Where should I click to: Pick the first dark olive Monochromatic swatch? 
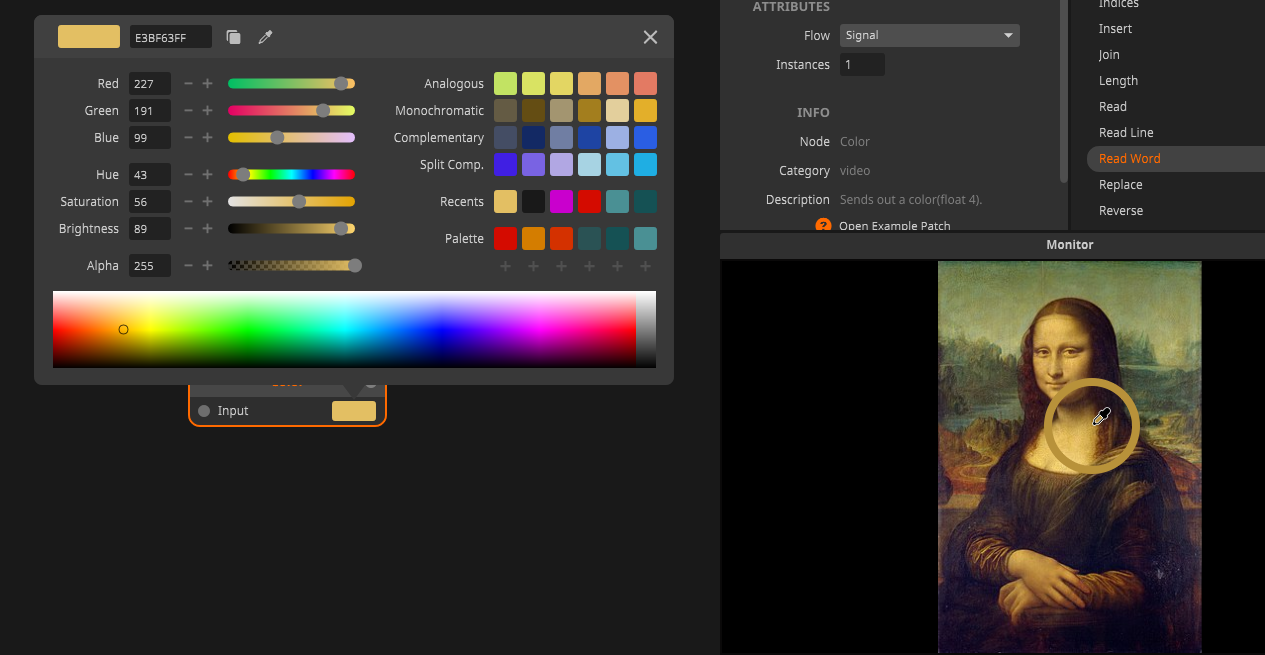pos(505,111)
